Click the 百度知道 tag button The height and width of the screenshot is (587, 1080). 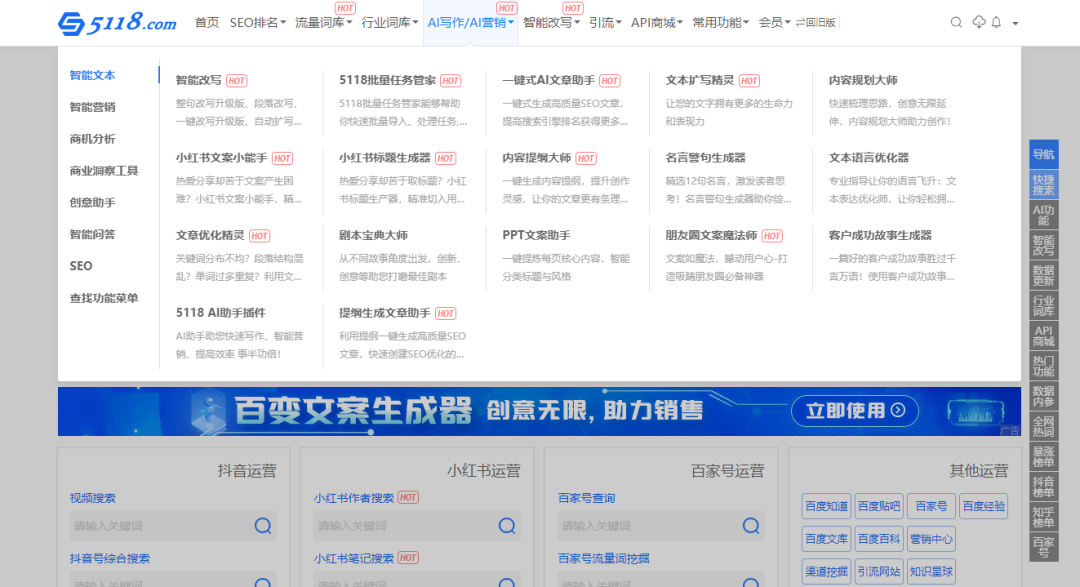(x=827, y=506)
